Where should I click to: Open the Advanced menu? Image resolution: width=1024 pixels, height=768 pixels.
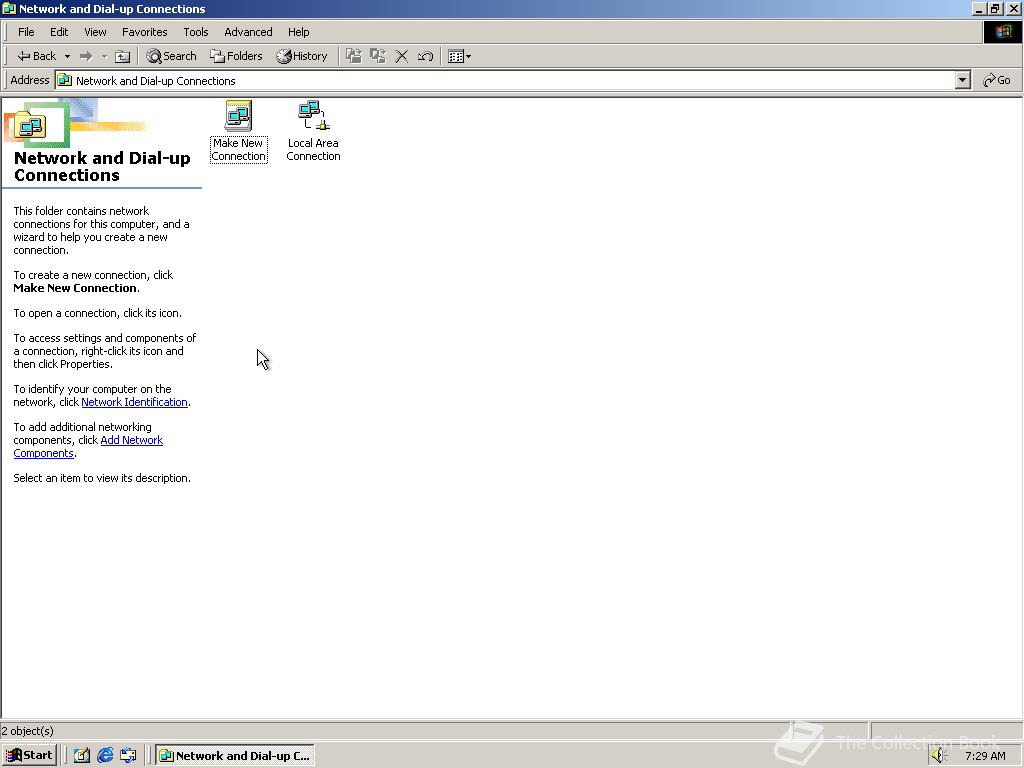[248, 32]
